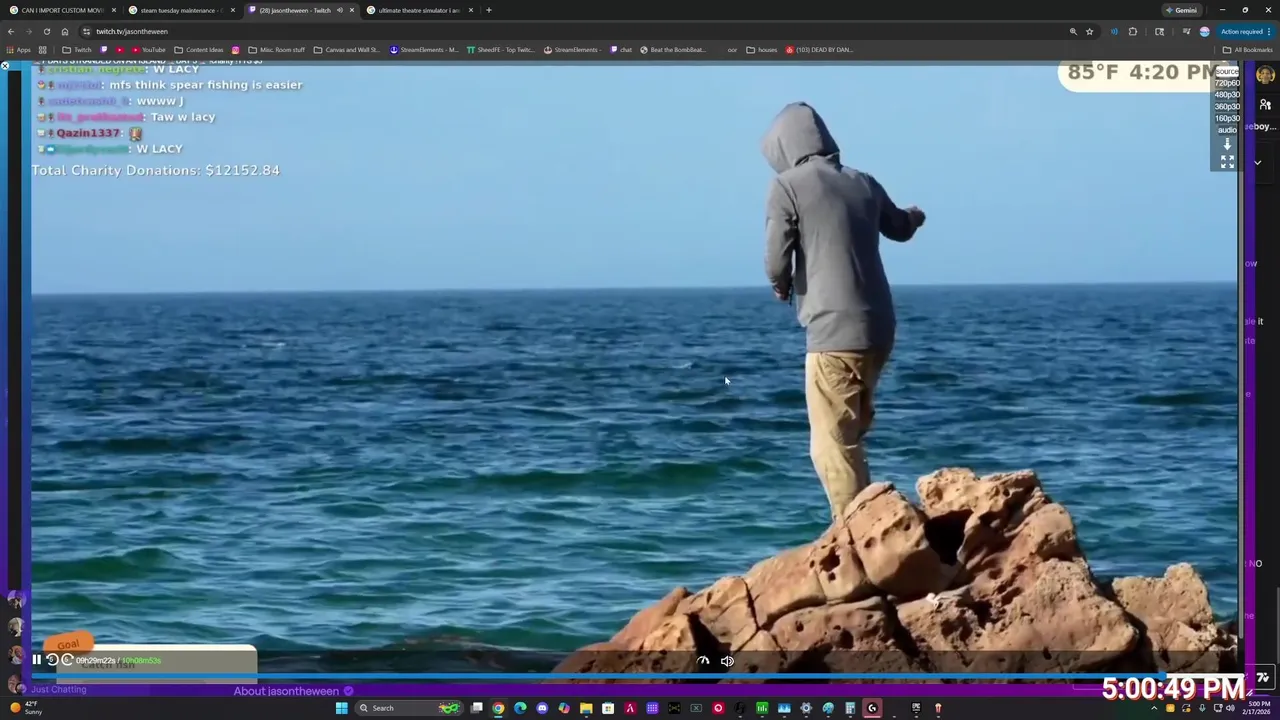Image resolution: width=1280 pixels, height=720 pixels.
Task: Open Microsoft Store from the taskbar
Action: click(608, 708)
